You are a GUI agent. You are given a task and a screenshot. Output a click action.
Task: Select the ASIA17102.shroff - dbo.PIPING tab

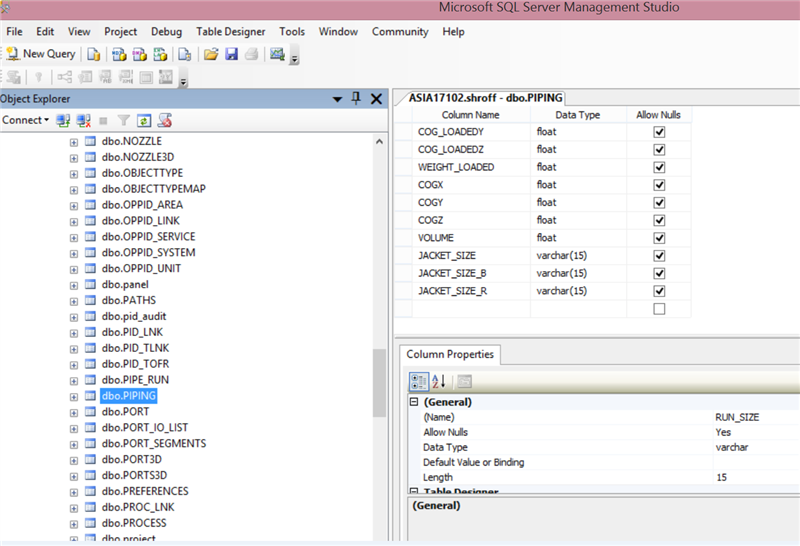coord(485,98)
